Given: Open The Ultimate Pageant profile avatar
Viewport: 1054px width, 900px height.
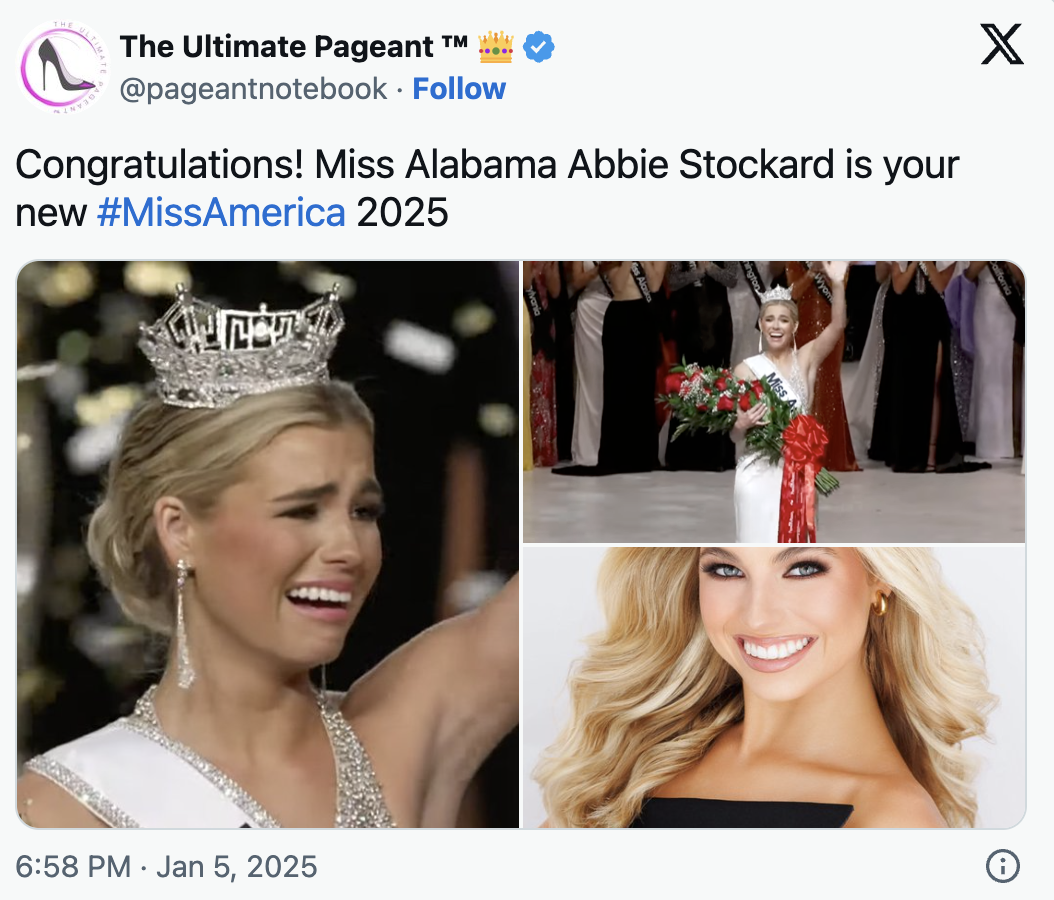Looking at the screenshot, I should click(62, 65).
